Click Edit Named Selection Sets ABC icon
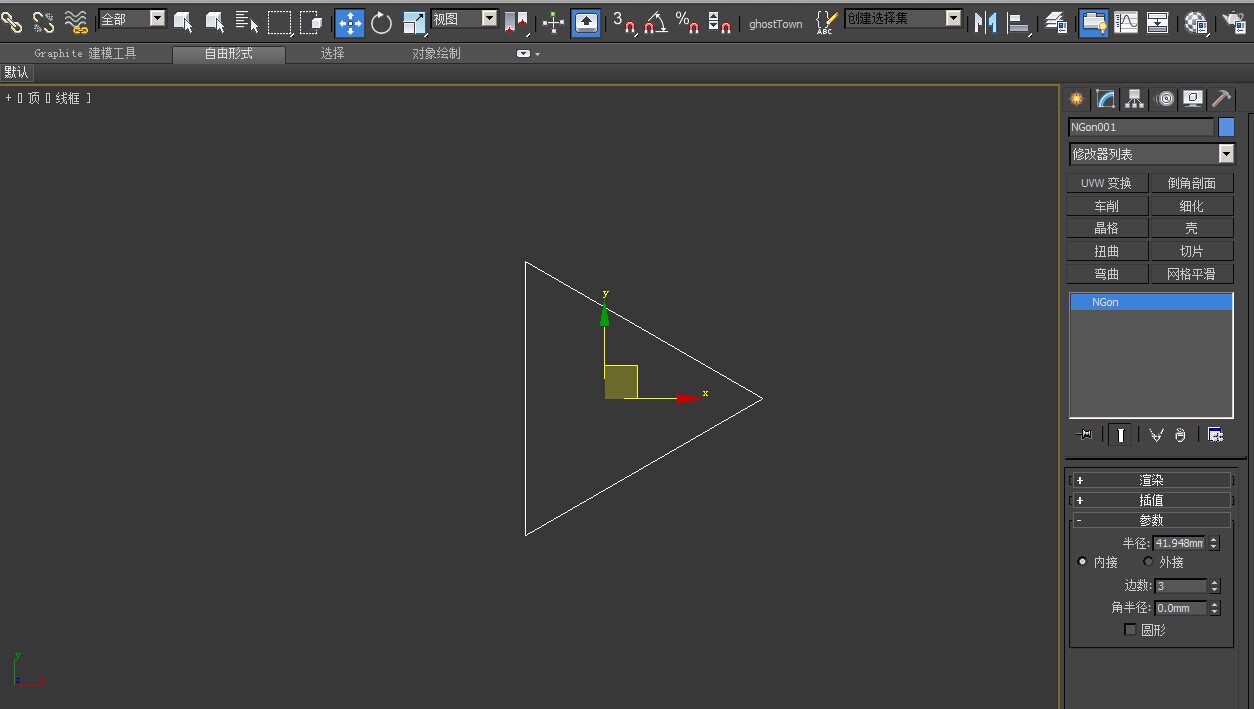 click(826, 22)
